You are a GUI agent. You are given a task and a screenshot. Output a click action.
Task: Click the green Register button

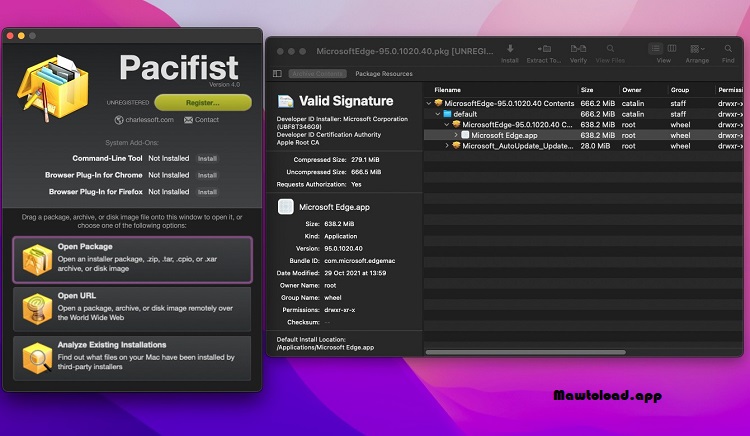[203, 103]
